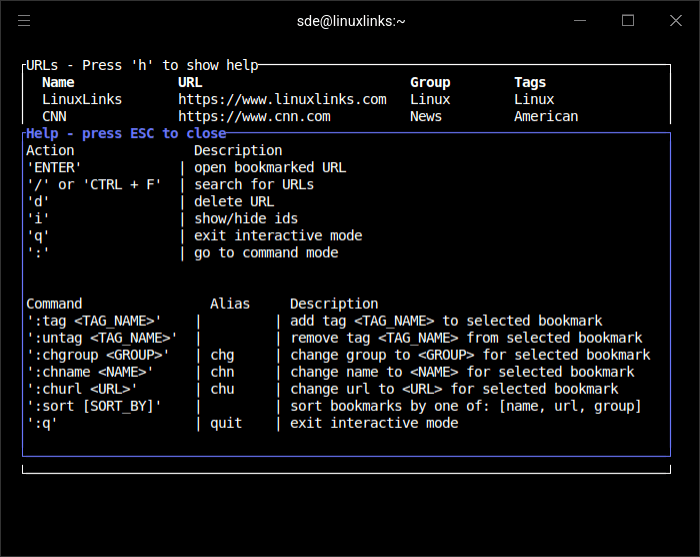Close the terminal window
This screenshot has height=557, width=700.
click(676, 21)
